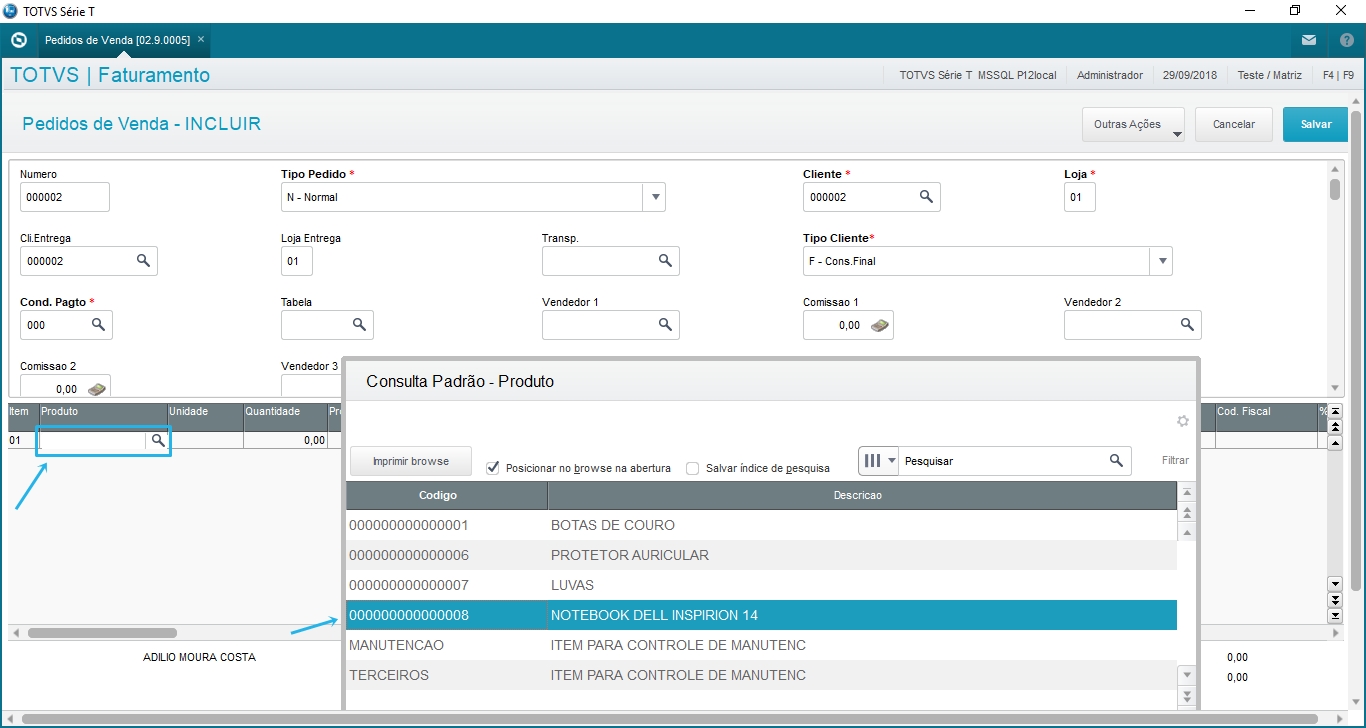Jump to last row in product browse
Image resolution: width=1366 pixels, height=728 pixels.
[1187, 696]
